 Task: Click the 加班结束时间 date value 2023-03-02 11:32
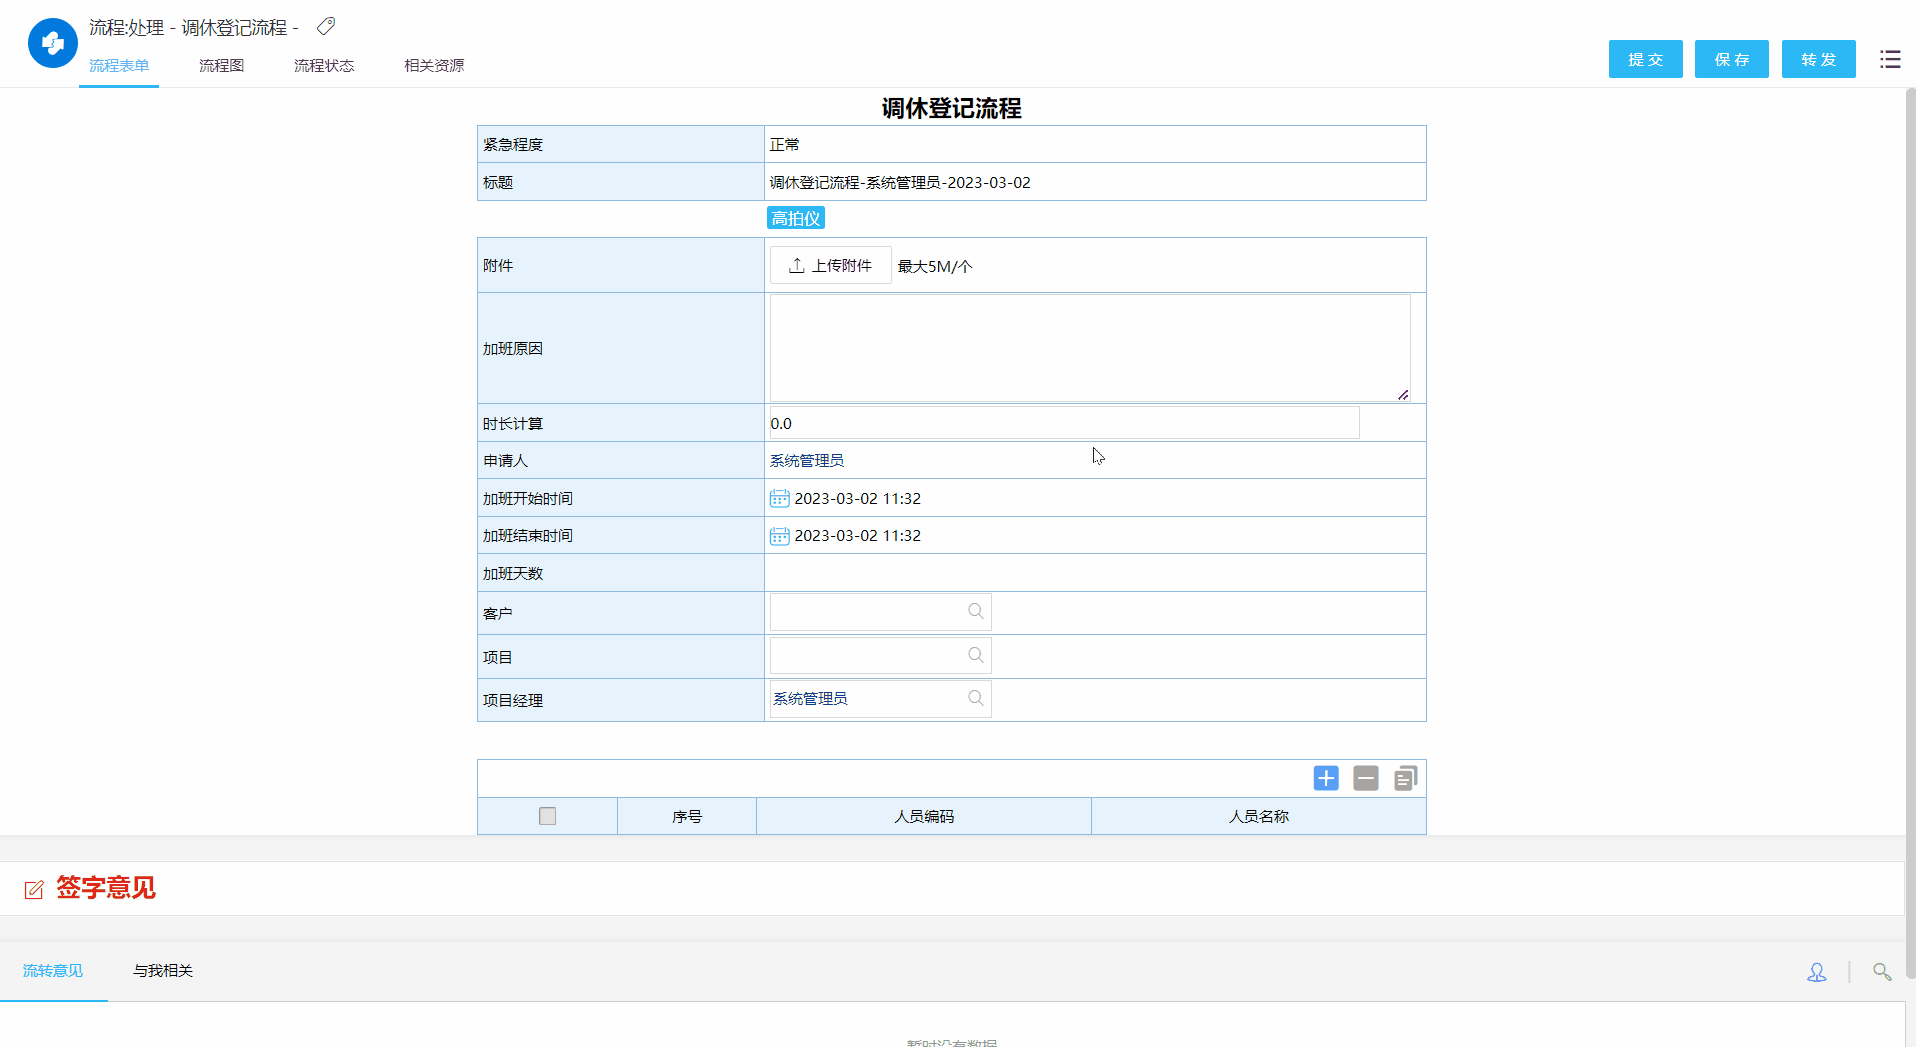coord(858,536)
